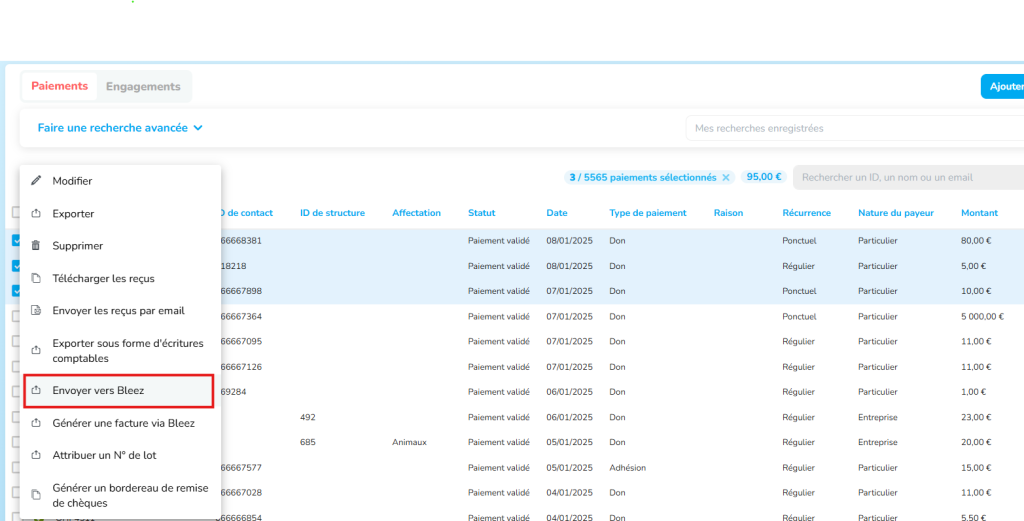Viewport: 1024px width, 521px height.
Task: Clear selection using X on selected payments chip
Action: pos(726,177)
